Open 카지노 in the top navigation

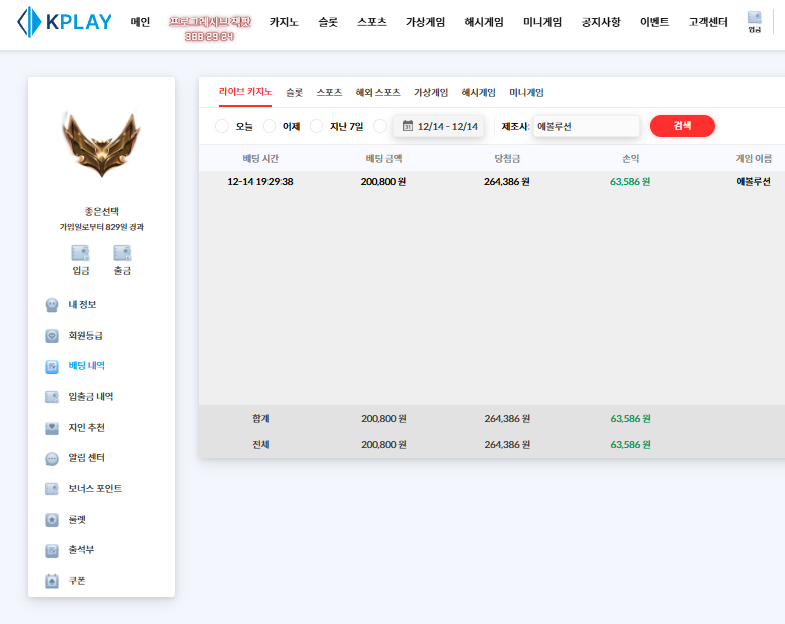coord(284,22)
